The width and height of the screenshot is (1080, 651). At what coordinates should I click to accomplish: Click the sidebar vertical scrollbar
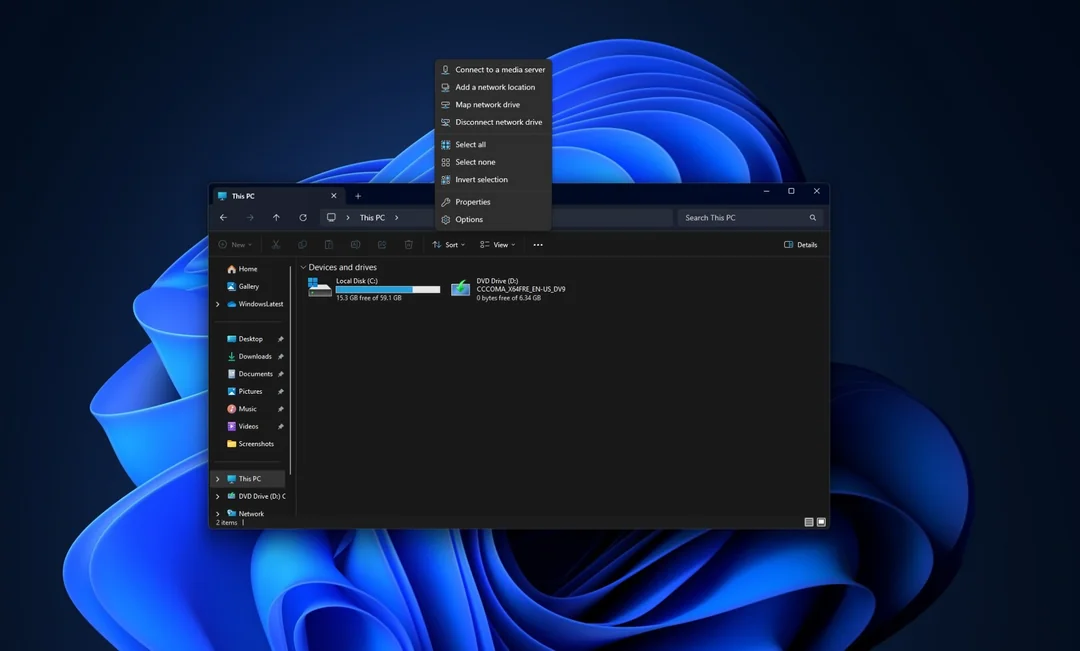291,371
